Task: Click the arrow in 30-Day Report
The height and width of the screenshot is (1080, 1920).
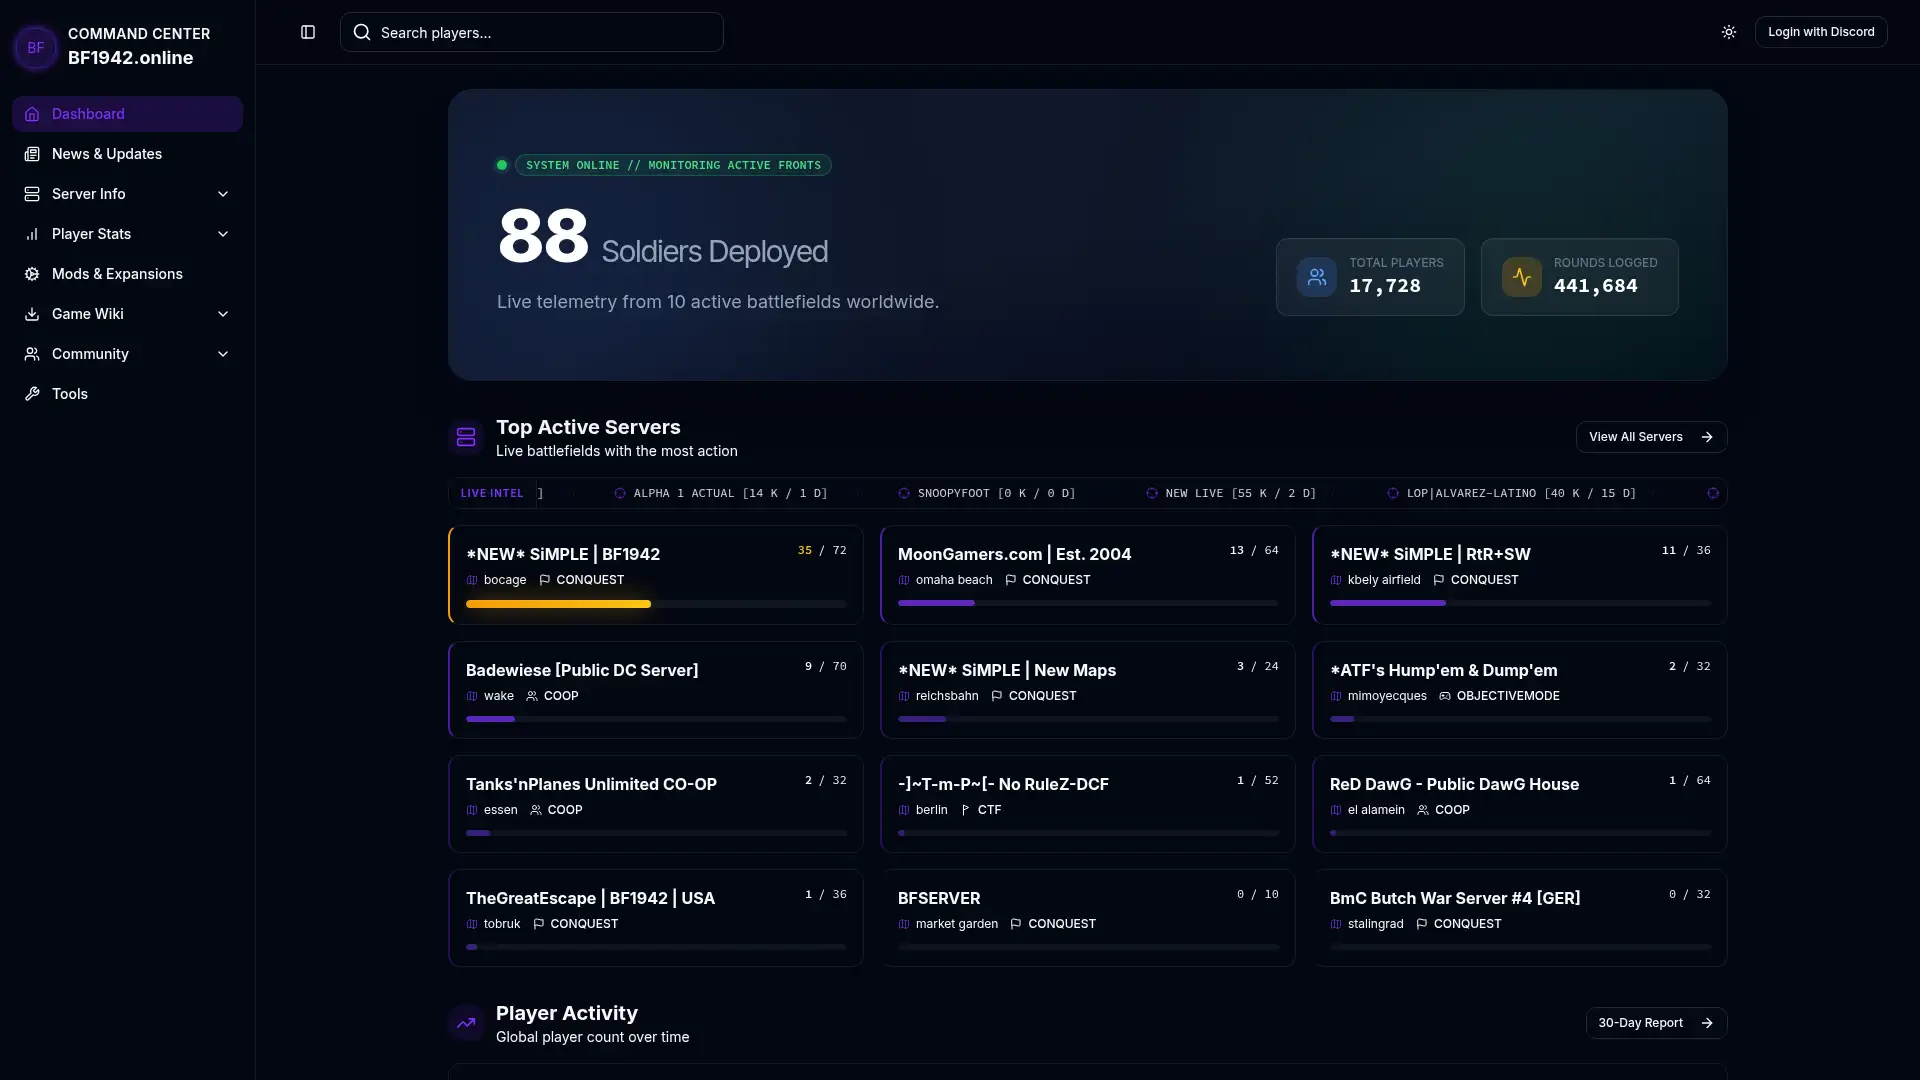Action: [1707, 1023]
